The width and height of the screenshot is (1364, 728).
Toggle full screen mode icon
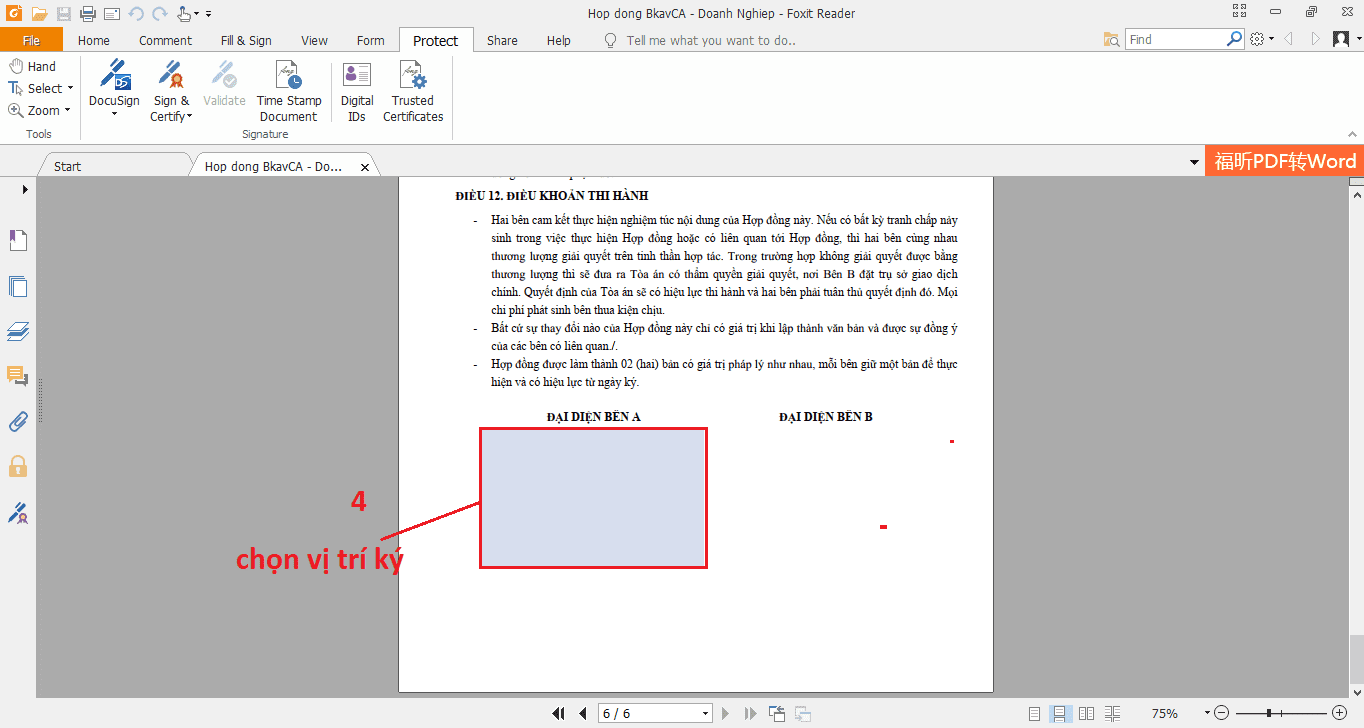click(1240, 13)
